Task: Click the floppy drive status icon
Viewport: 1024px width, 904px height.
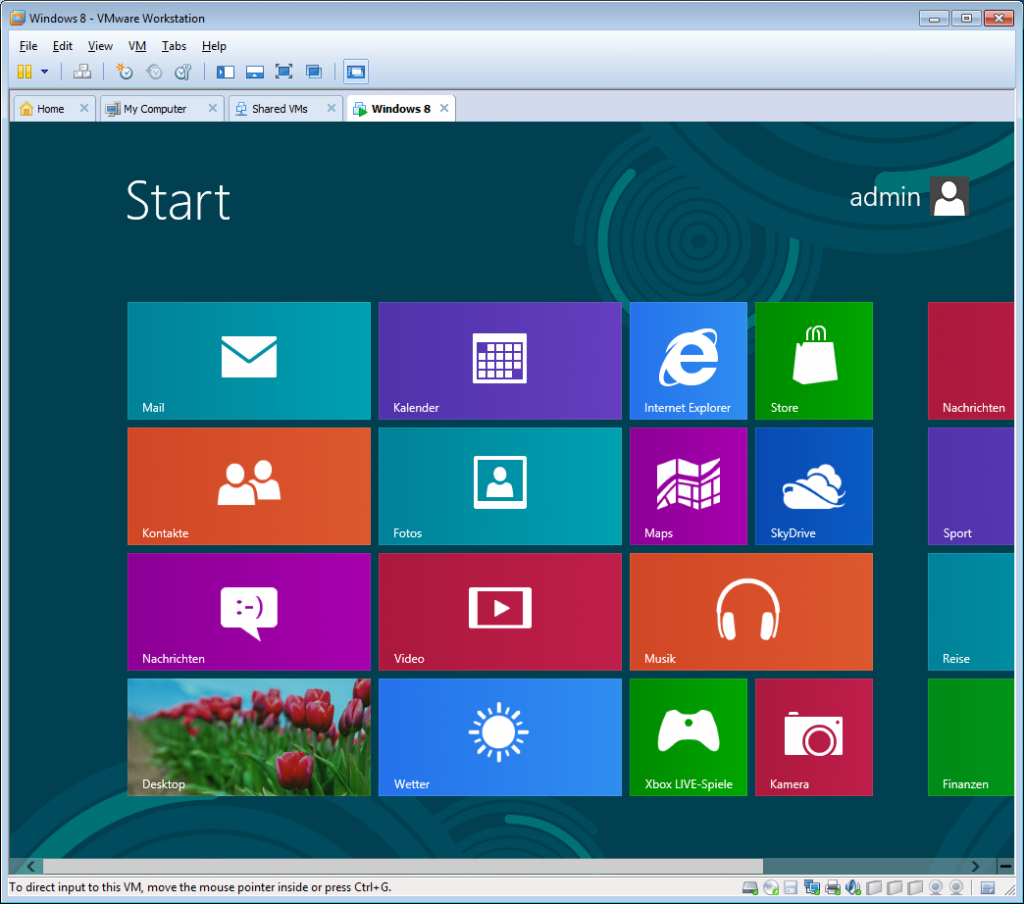Action: (x=791, y=888)
